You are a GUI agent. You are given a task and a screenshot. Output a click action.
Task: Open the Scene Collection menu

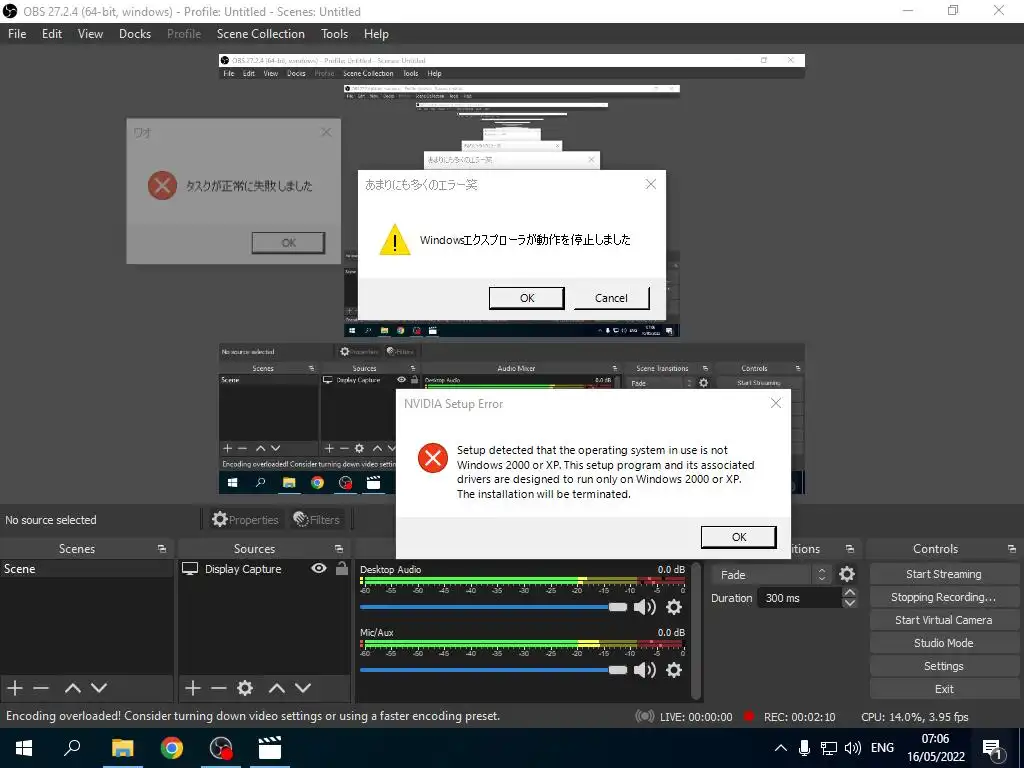click(261, 34)
